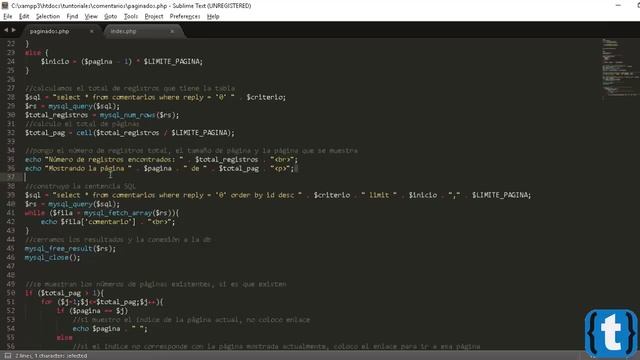Viewport: 640px width, 360px height.
Task: Click line number 46 in the gutter
Action: coord(11,258)
